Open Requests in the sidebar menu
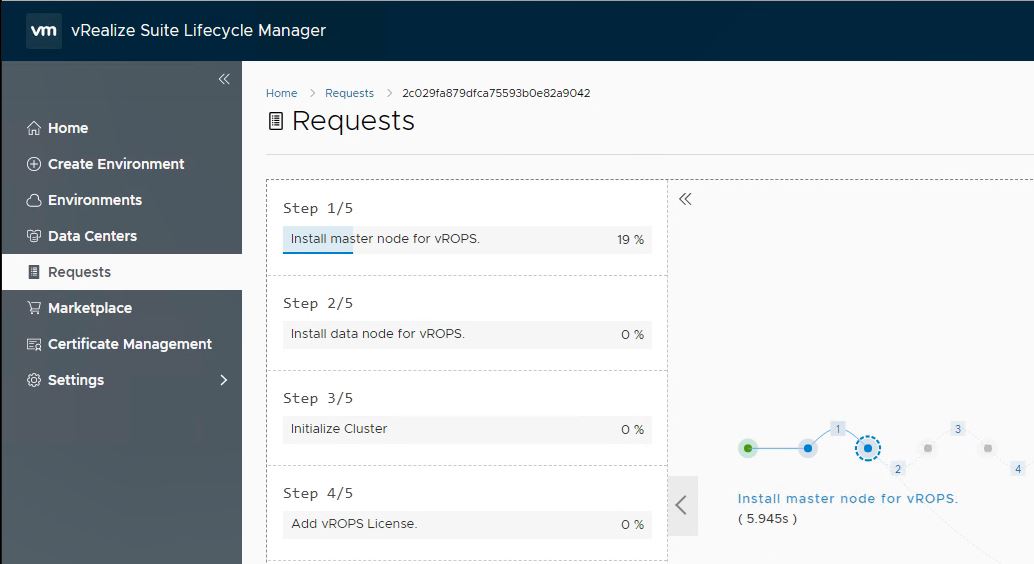 tap(79, 272)
